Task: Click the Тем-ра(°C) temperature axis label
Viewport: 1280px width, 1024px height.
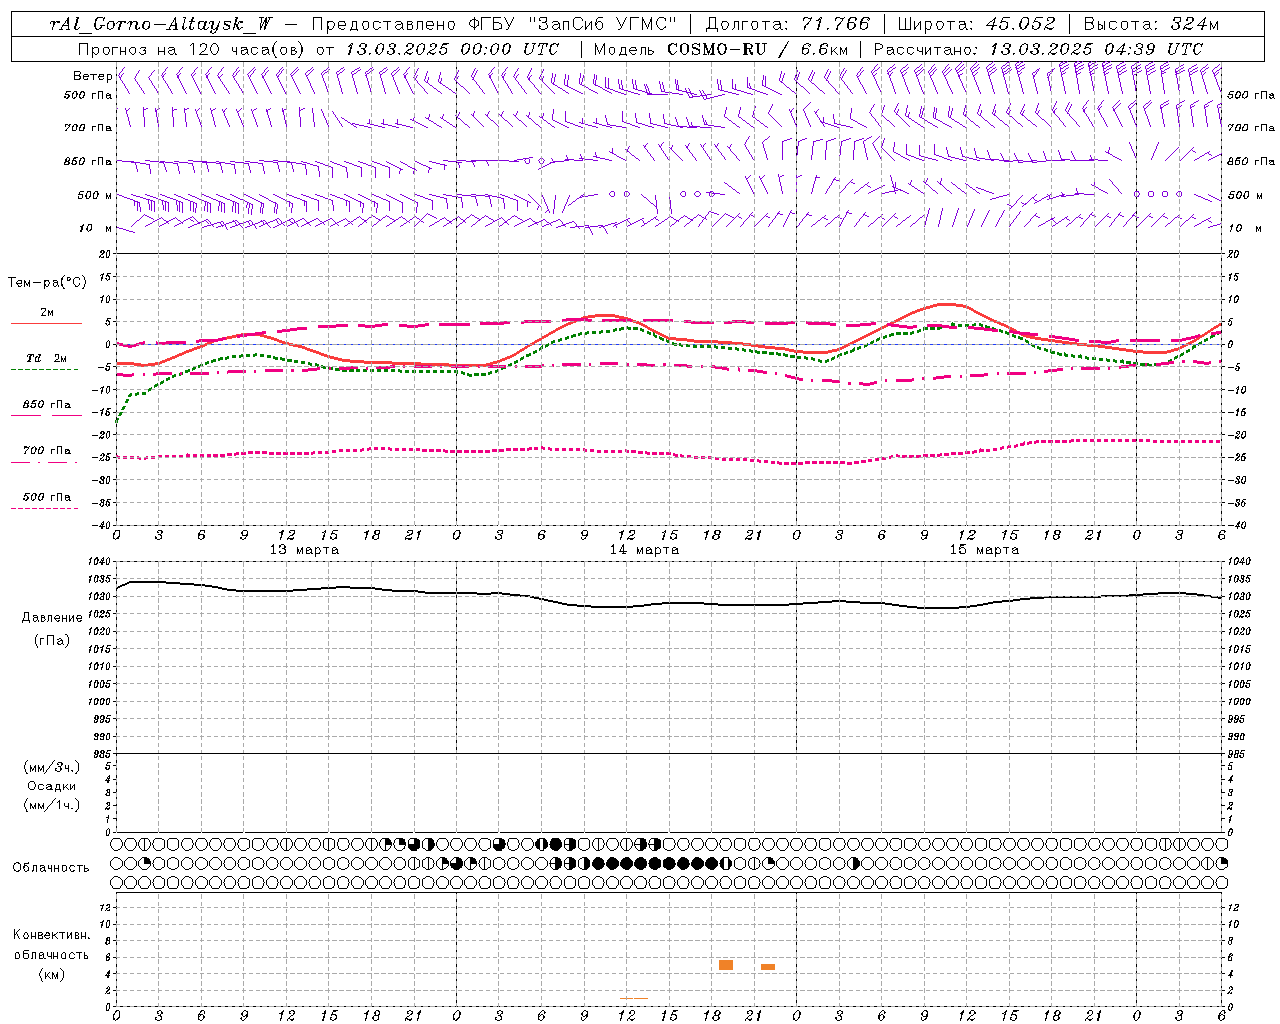Action: [x=47, y=283]
